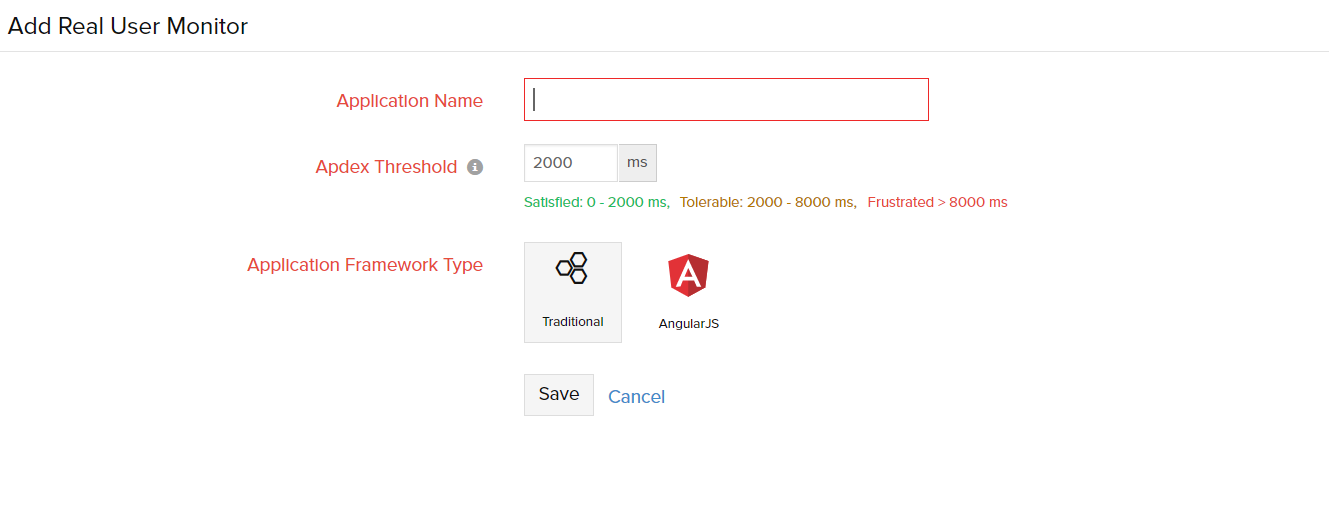Click the "ms" unit addon
This screenshot has width=1329, height=523.
pyautogui.click(x=637, y=163)
